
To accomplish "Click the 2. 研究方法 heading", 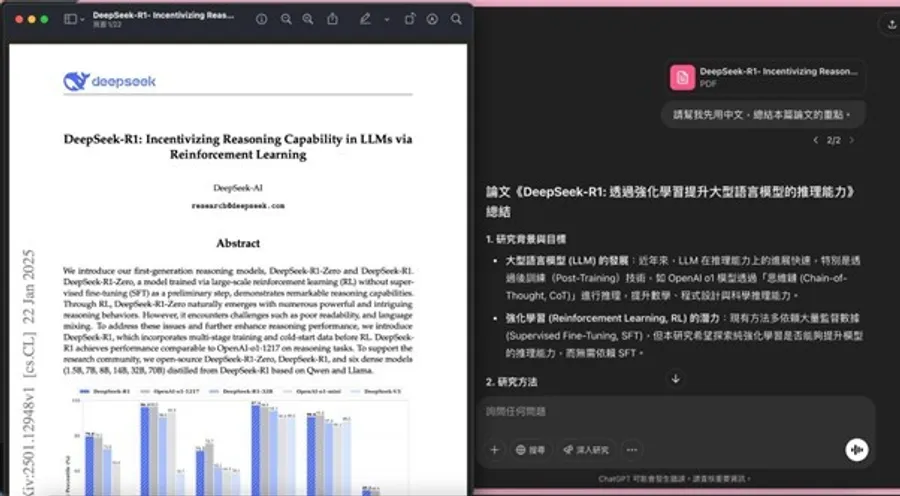I will click(x=511, y=382).
